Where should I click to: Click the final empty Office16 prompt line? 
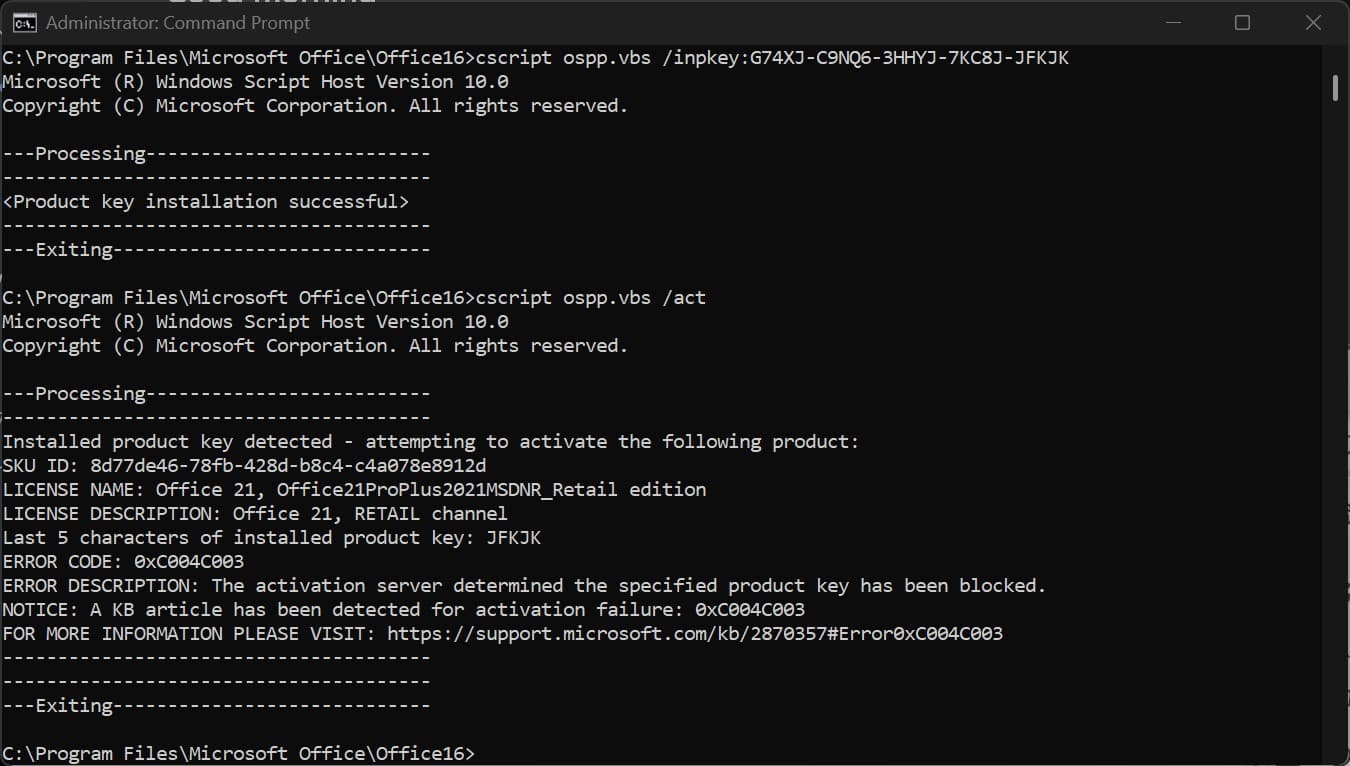click(x=238, y=753)
